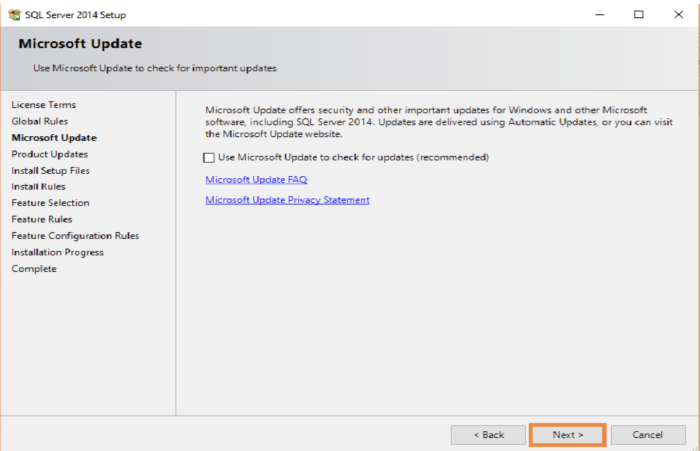This screenshot has width=700, height=451.
Task: Enable Use Microsoft Update to check for updates
Action: click(208, 158)
